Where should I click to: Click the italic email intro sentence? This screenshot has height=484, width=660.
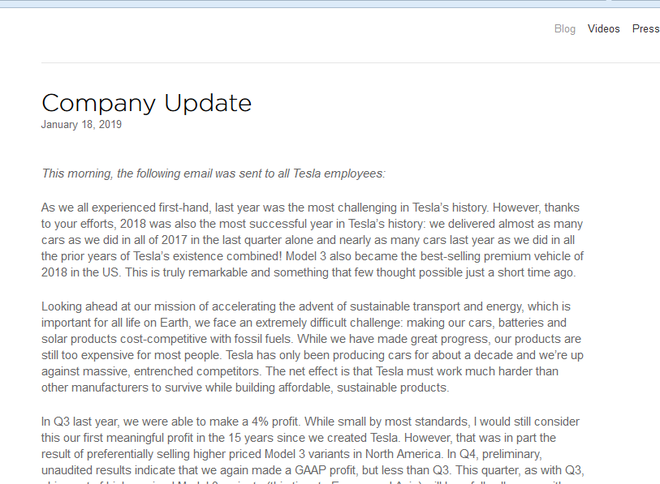coord(213,173)
